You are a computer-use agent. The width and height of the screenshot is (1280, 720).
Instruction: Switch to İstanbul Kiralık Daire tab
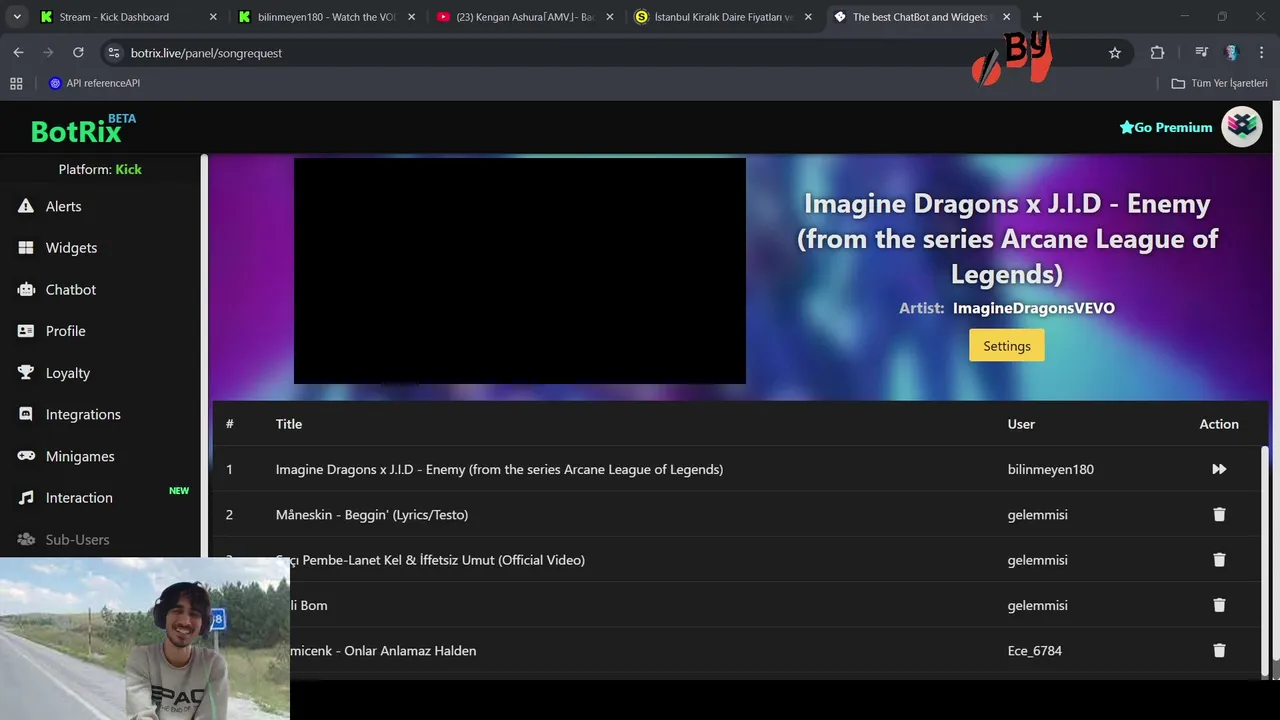[x=722, y=17]
